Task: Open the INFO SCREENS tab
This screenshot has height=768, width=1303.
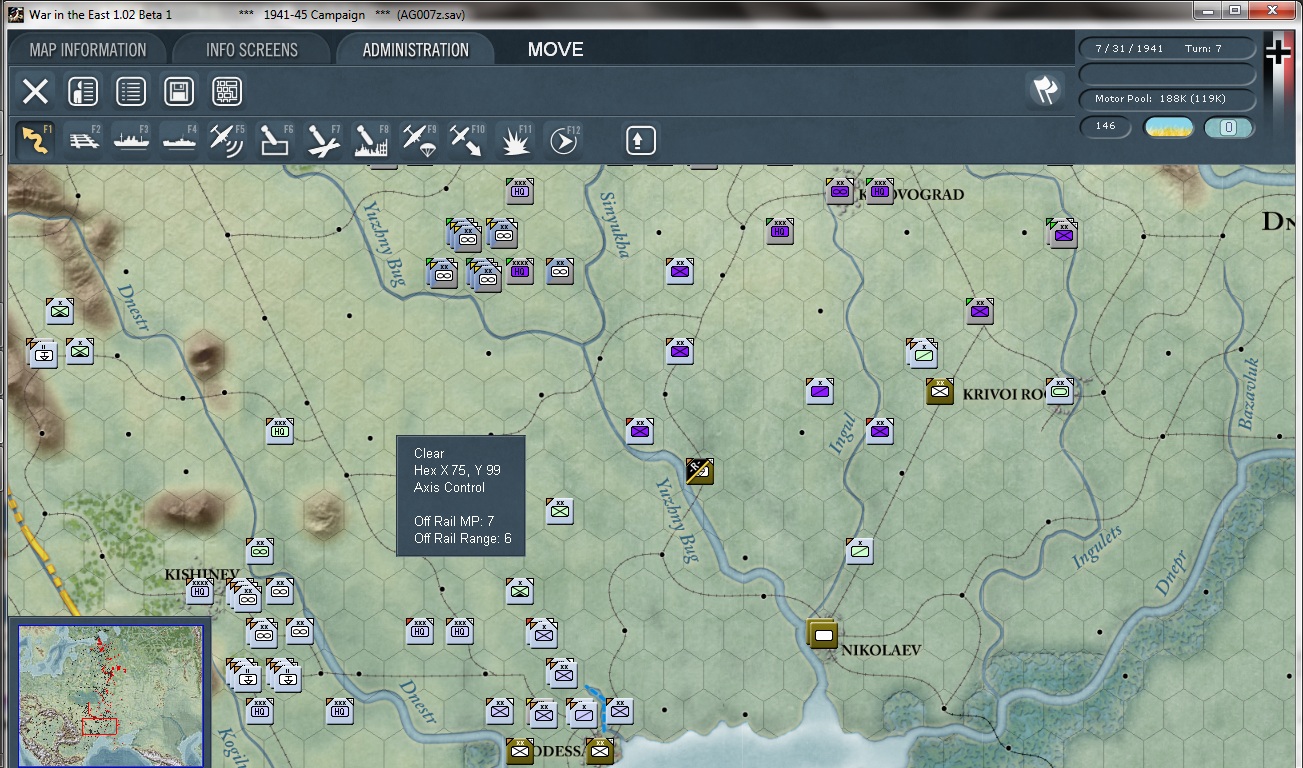Action: tap(252, 50)
